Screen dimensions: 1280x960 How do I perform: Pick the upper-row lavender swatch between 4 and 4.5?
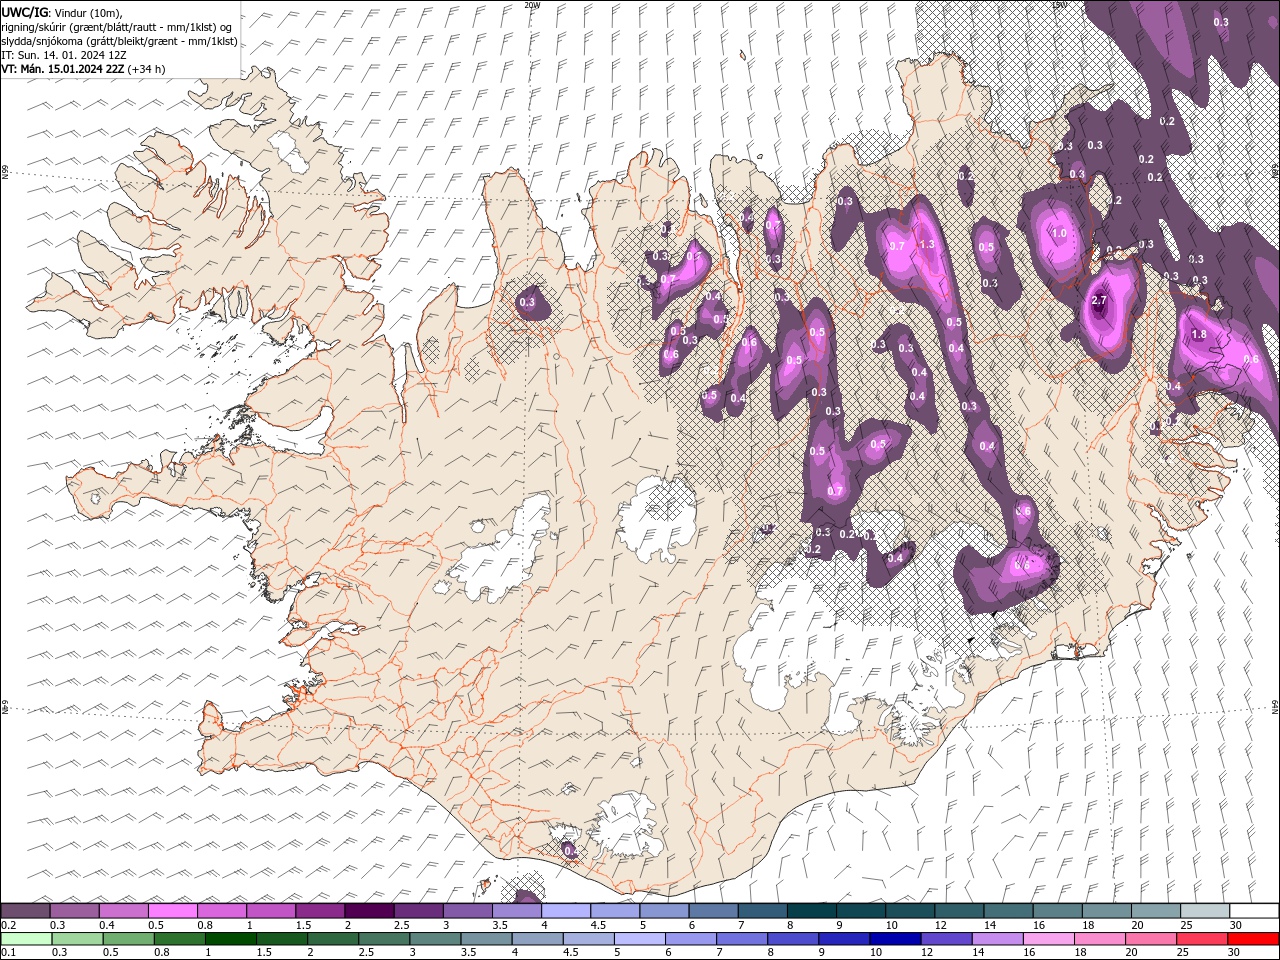[566, 911]
